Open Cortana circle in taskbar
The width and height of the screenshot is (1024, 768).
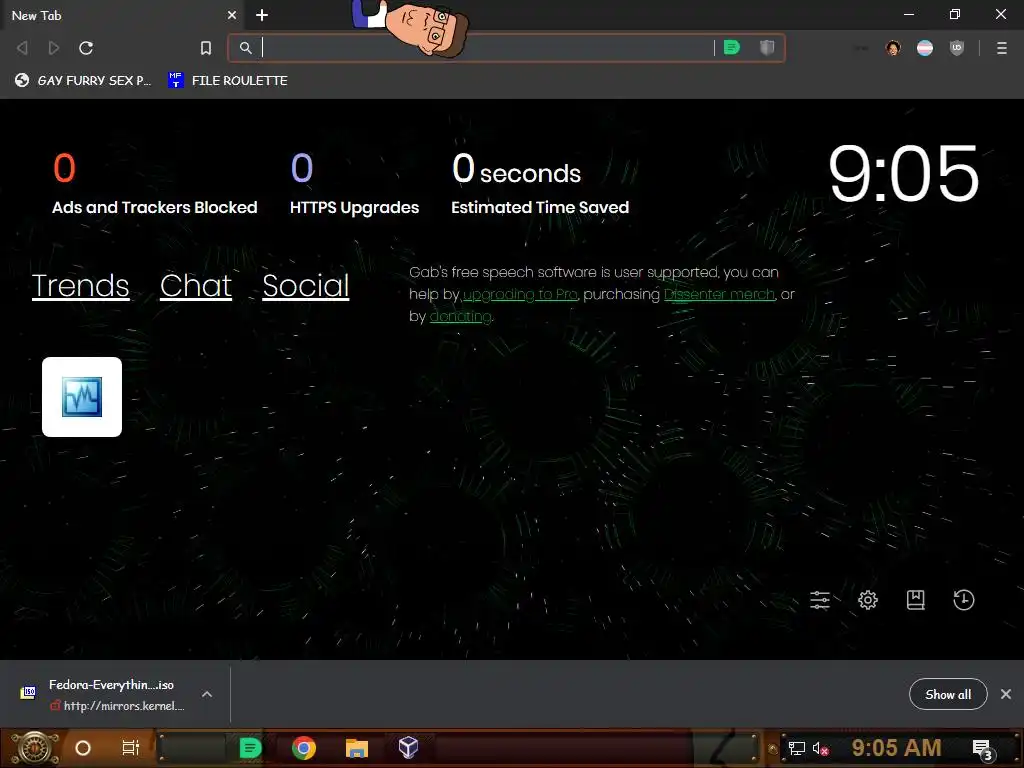tap(82, 748)
